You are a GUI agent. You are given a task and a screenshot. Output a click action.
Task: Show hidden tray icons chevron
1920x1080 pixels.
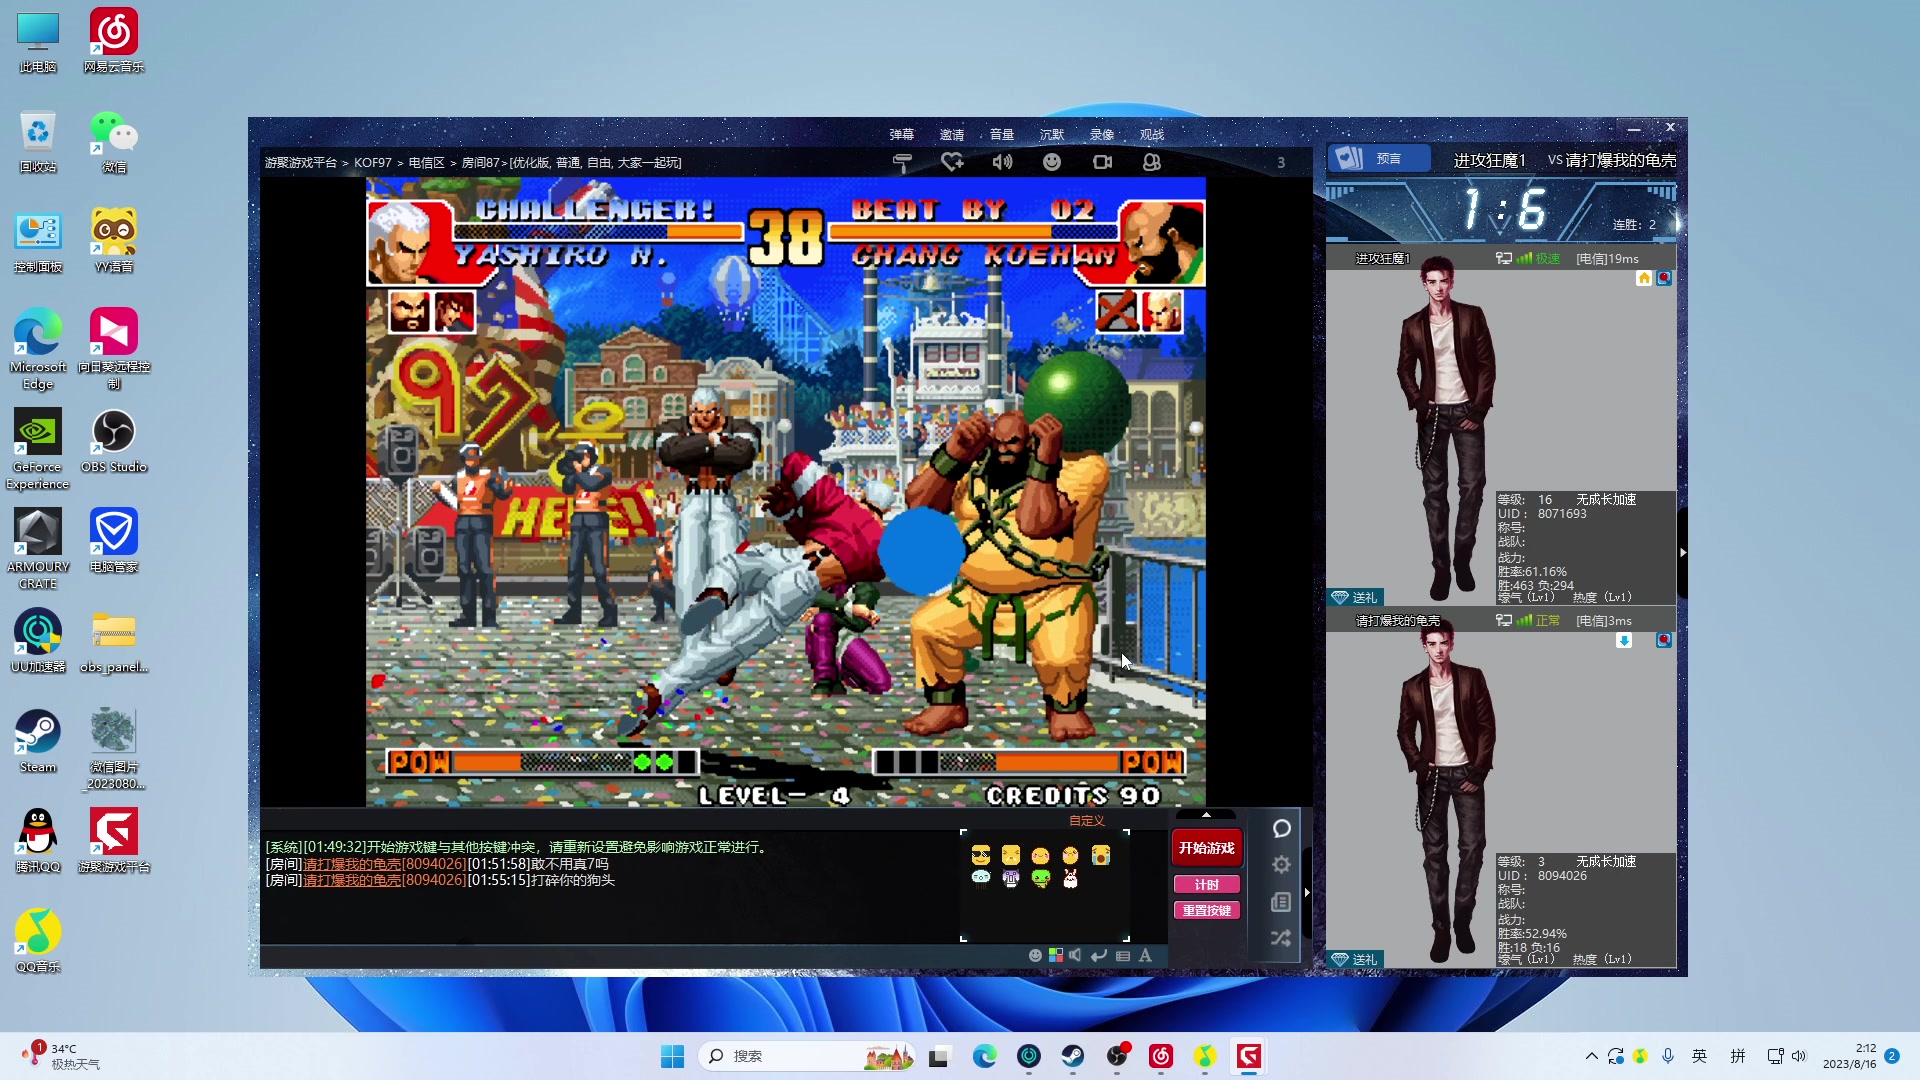pos(1591,1056)
